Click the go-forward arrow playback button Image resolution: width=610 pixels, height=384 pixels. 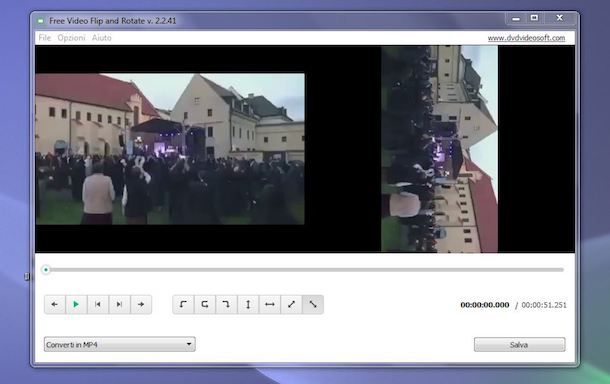(141, 304)
